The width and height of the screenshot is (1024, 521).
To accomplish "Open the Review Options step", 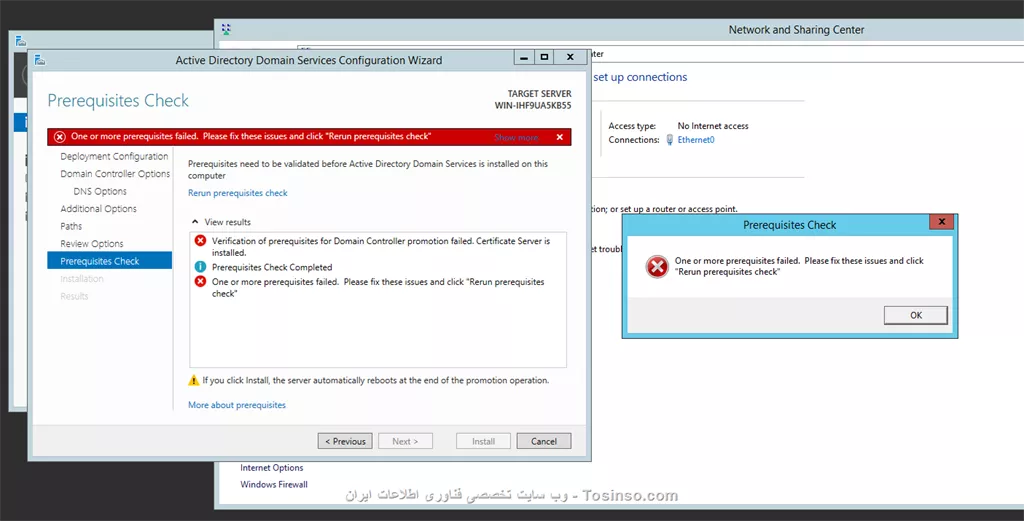I will pos(91,244).
